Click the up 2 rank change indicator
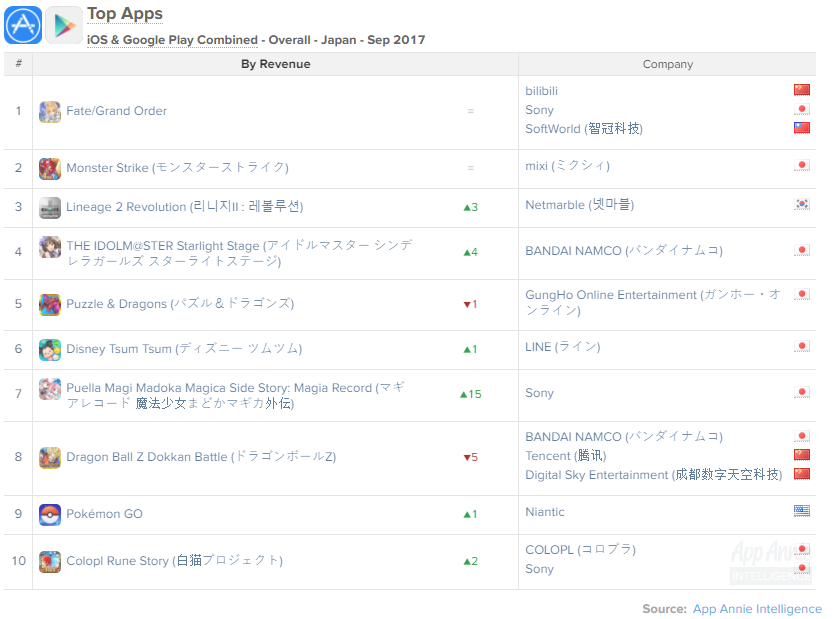Viewport: 838px width, 619px height. 471,561
